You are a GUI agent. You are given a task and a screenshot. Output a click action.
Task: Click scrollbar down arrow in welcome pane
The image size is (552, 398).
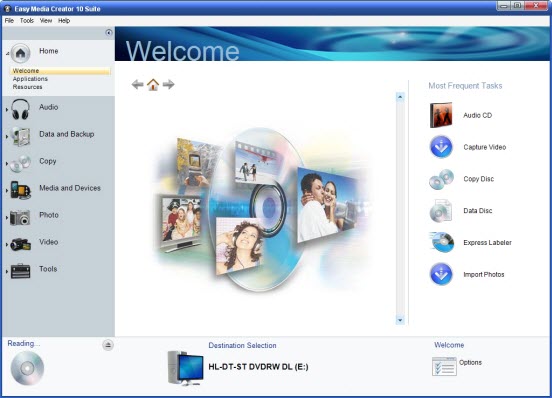(400, 320)
